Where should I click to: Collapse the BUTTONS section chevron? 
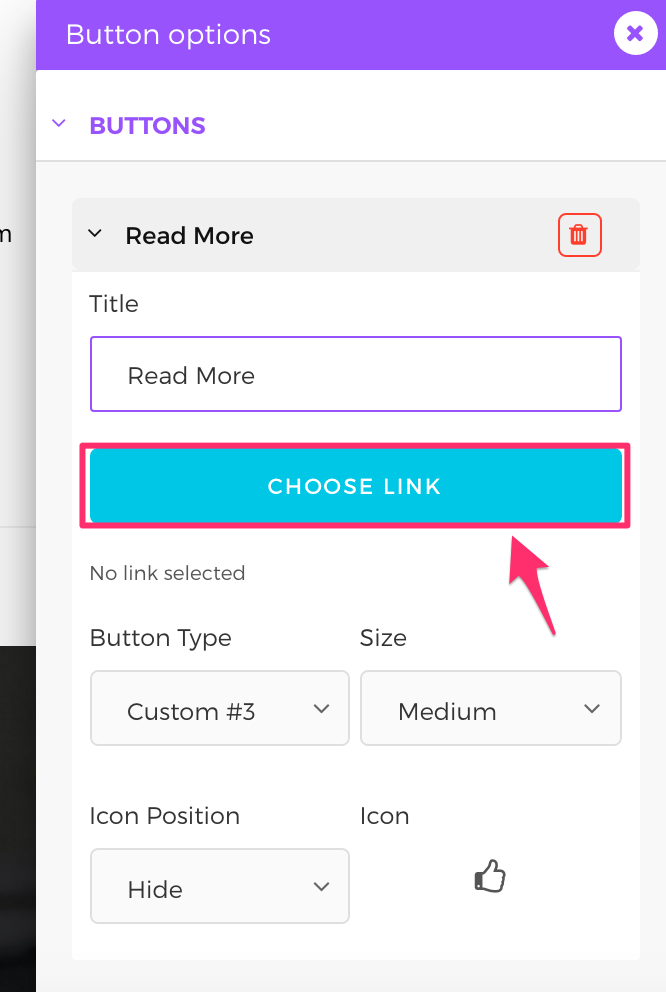coord(59,125)
